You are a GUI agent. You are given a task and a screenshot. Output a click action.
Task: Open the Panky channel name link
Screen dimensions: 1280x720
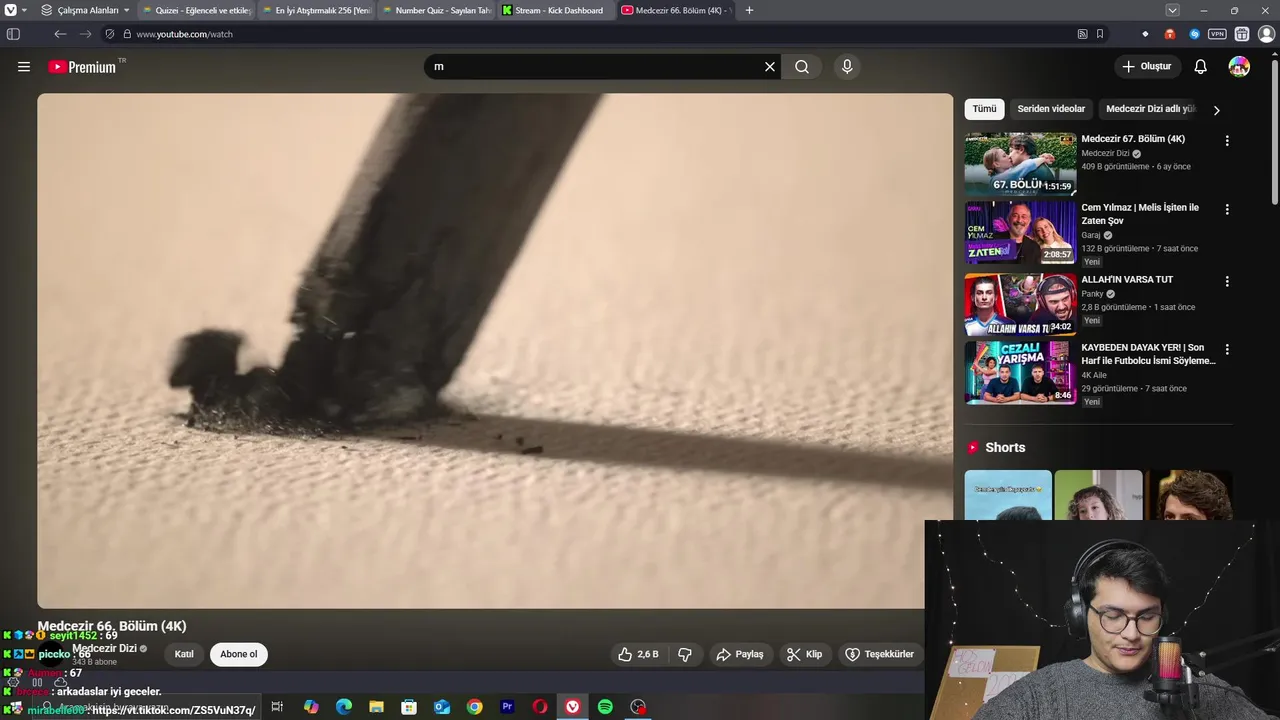(1092, 294)
